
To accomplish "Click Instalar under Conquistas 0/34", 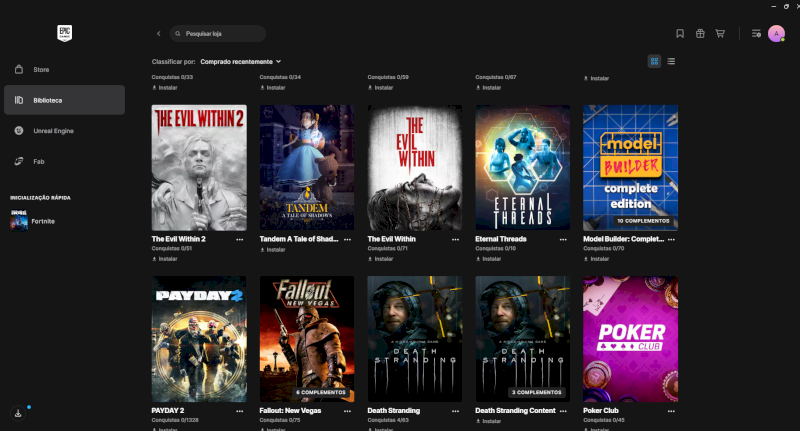I will click(x=272, y=88).
